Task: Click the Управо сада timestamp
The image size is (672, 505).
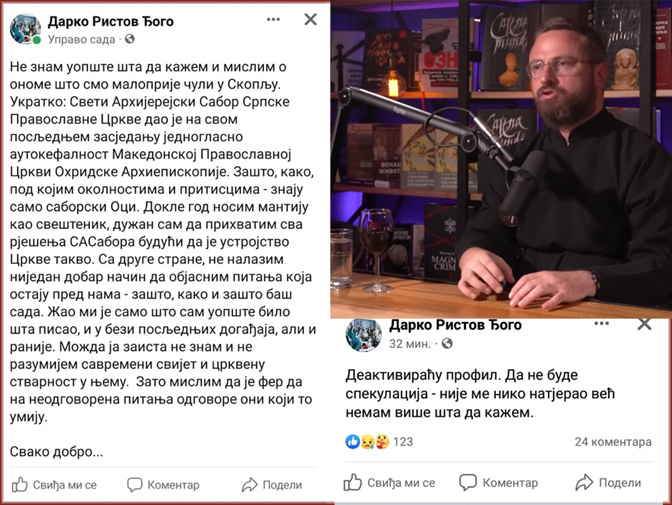Action: (x=81, y=39)
